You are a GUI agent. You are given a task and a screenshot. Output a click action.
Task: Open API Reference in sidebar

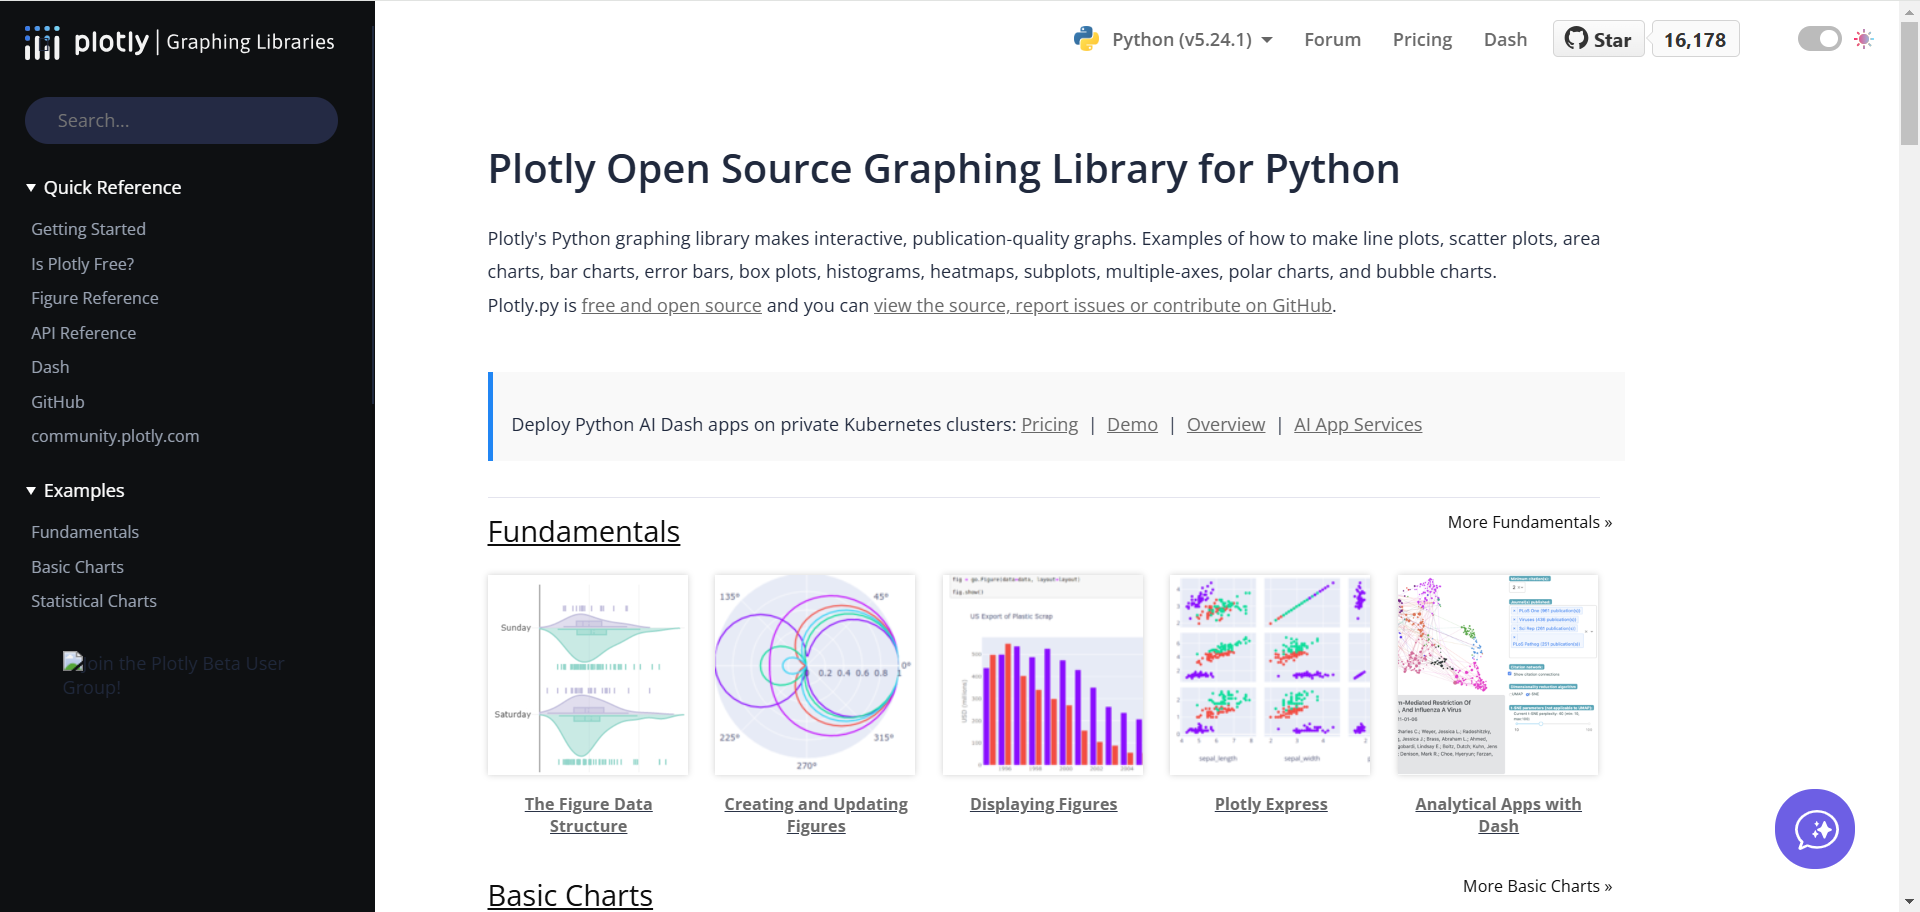click(x=83, y=333)
